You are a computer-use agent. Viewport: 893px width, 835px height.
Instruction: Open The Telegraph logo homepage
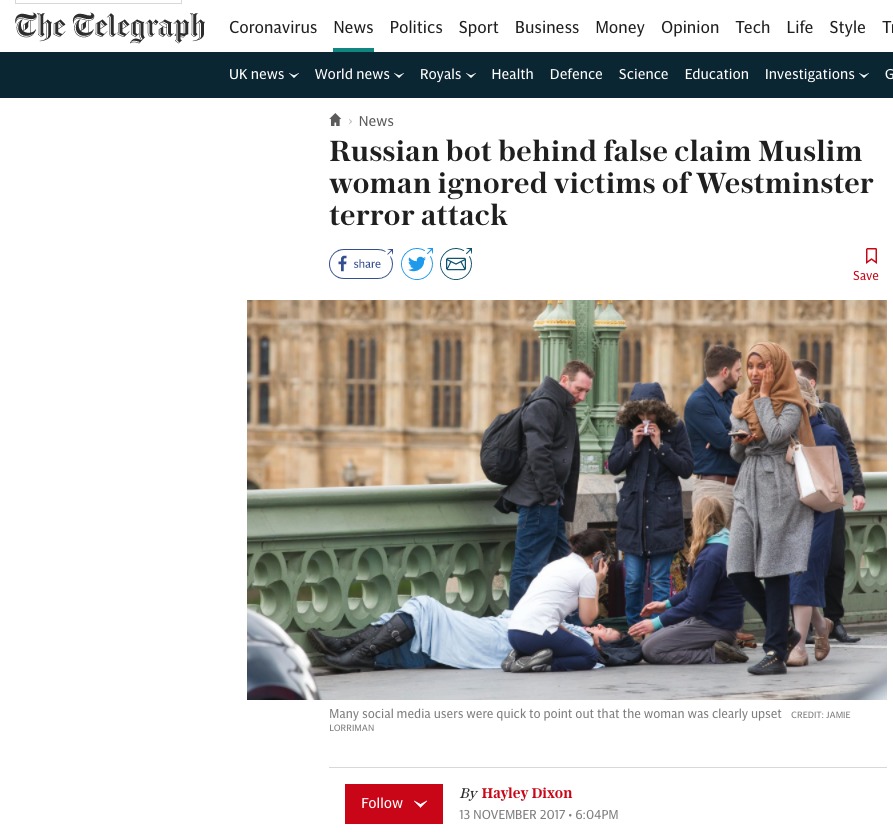(x=109, y=27)
